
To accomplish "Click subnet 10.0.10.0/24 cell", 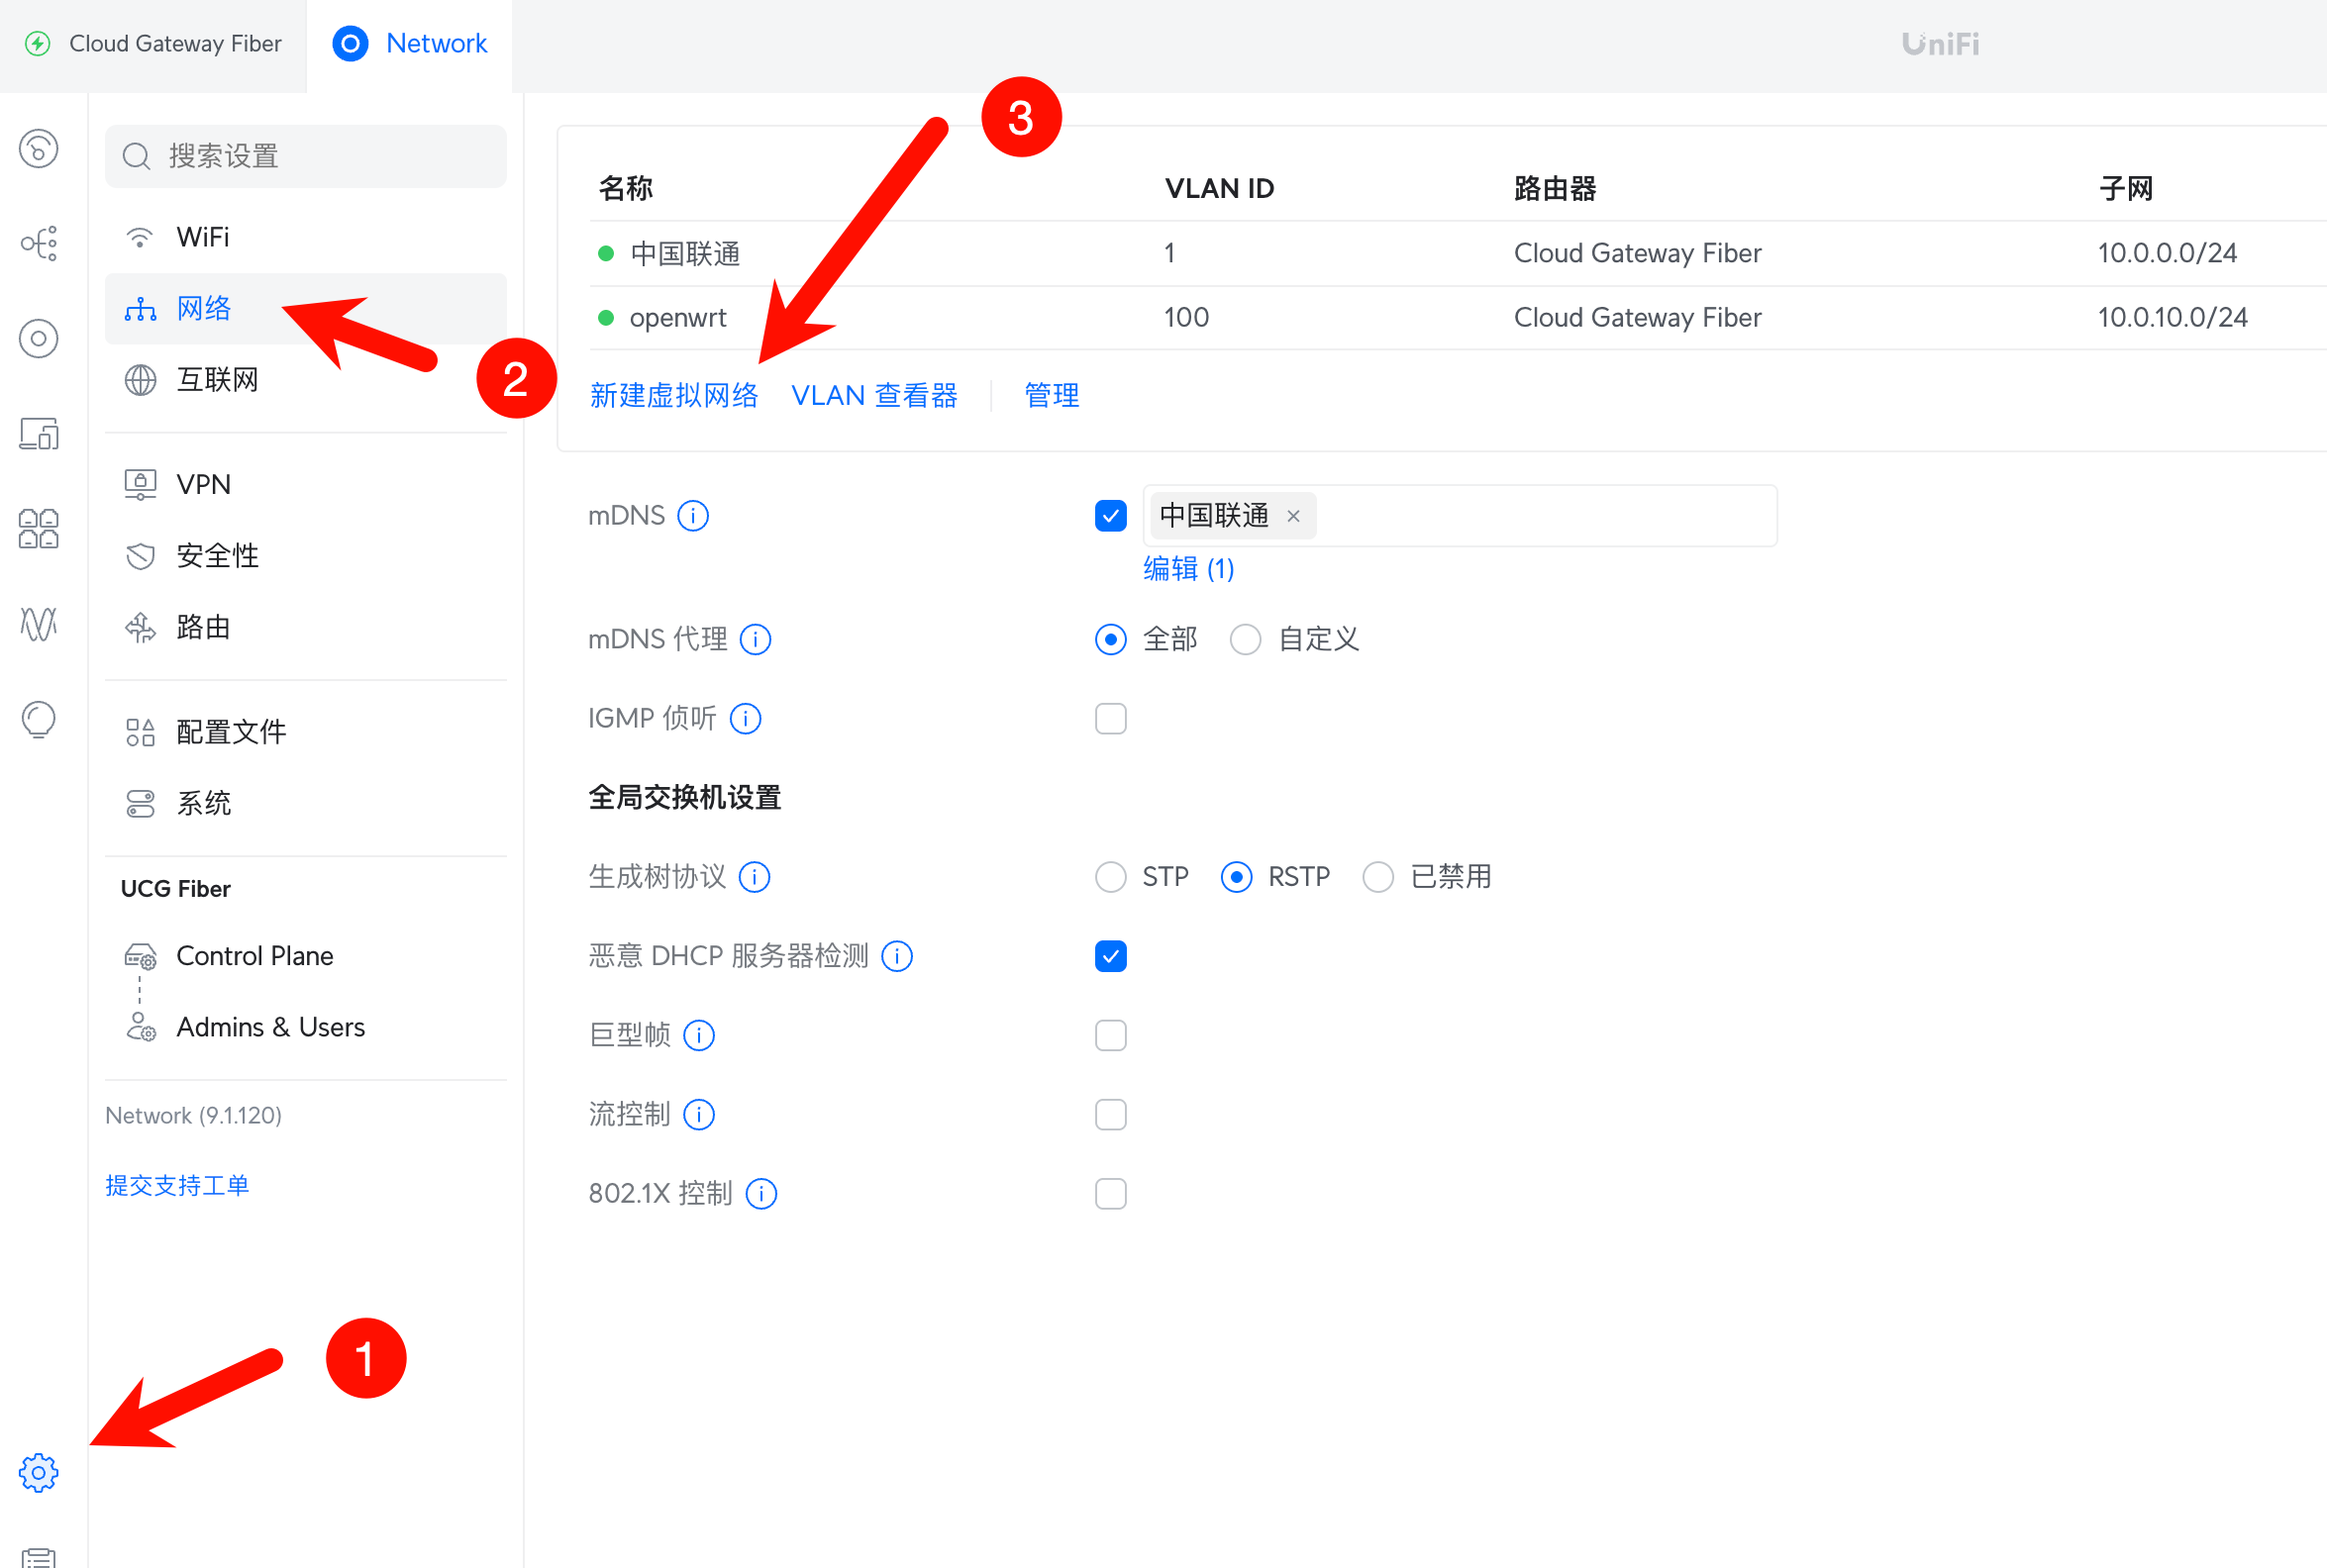I will (x=2172, y=318).
